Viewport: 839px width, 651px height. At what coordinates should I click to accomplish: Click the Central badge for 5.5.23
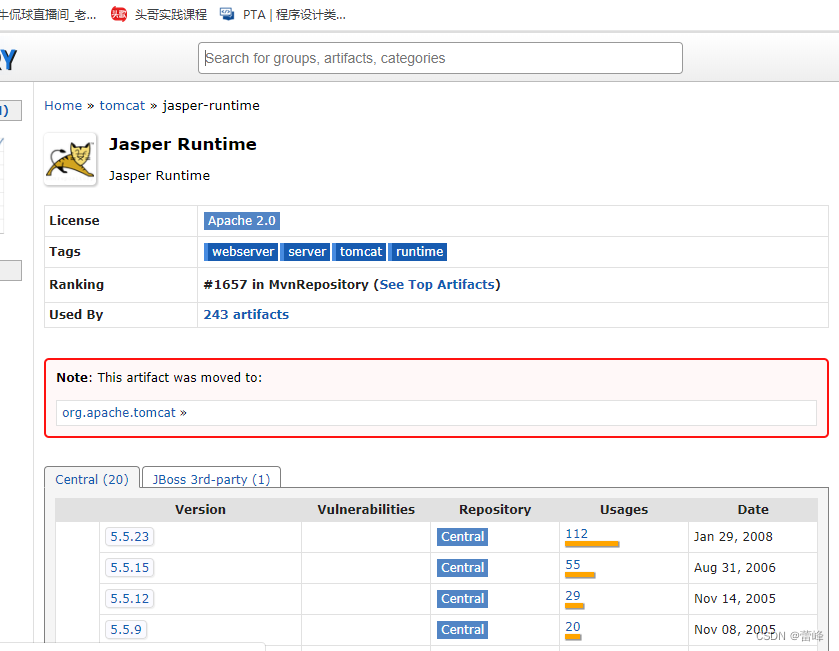[462, 537]
